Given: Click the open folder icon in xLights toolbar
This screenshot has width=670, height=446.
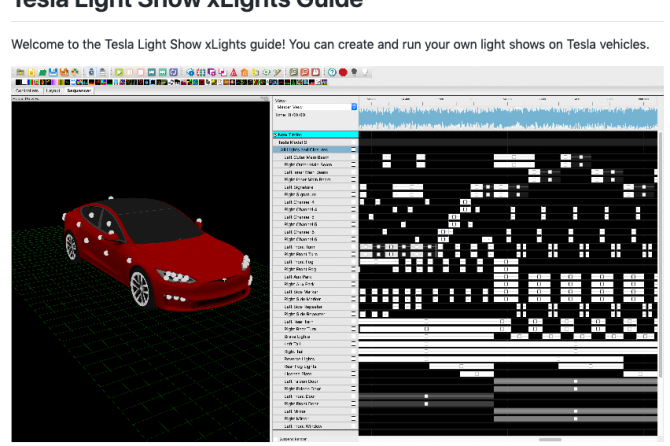Looking at the screenshot, I should click(x=20, y=72).
